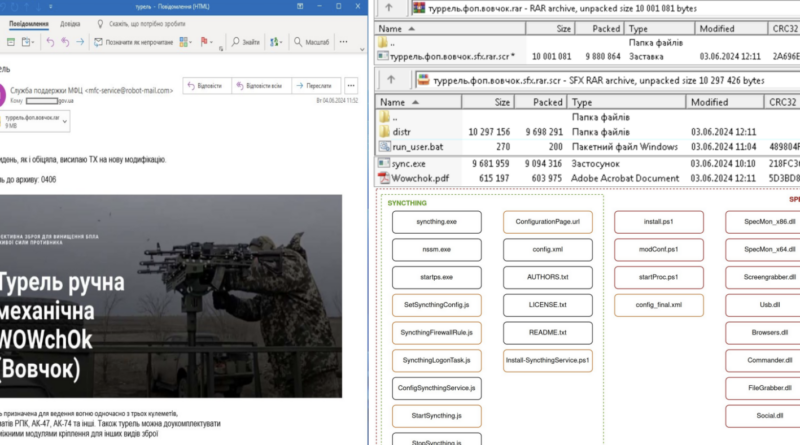Open ribbon overflow three-dots menu
Screen dimensions: 800x445
click(344, 42)
